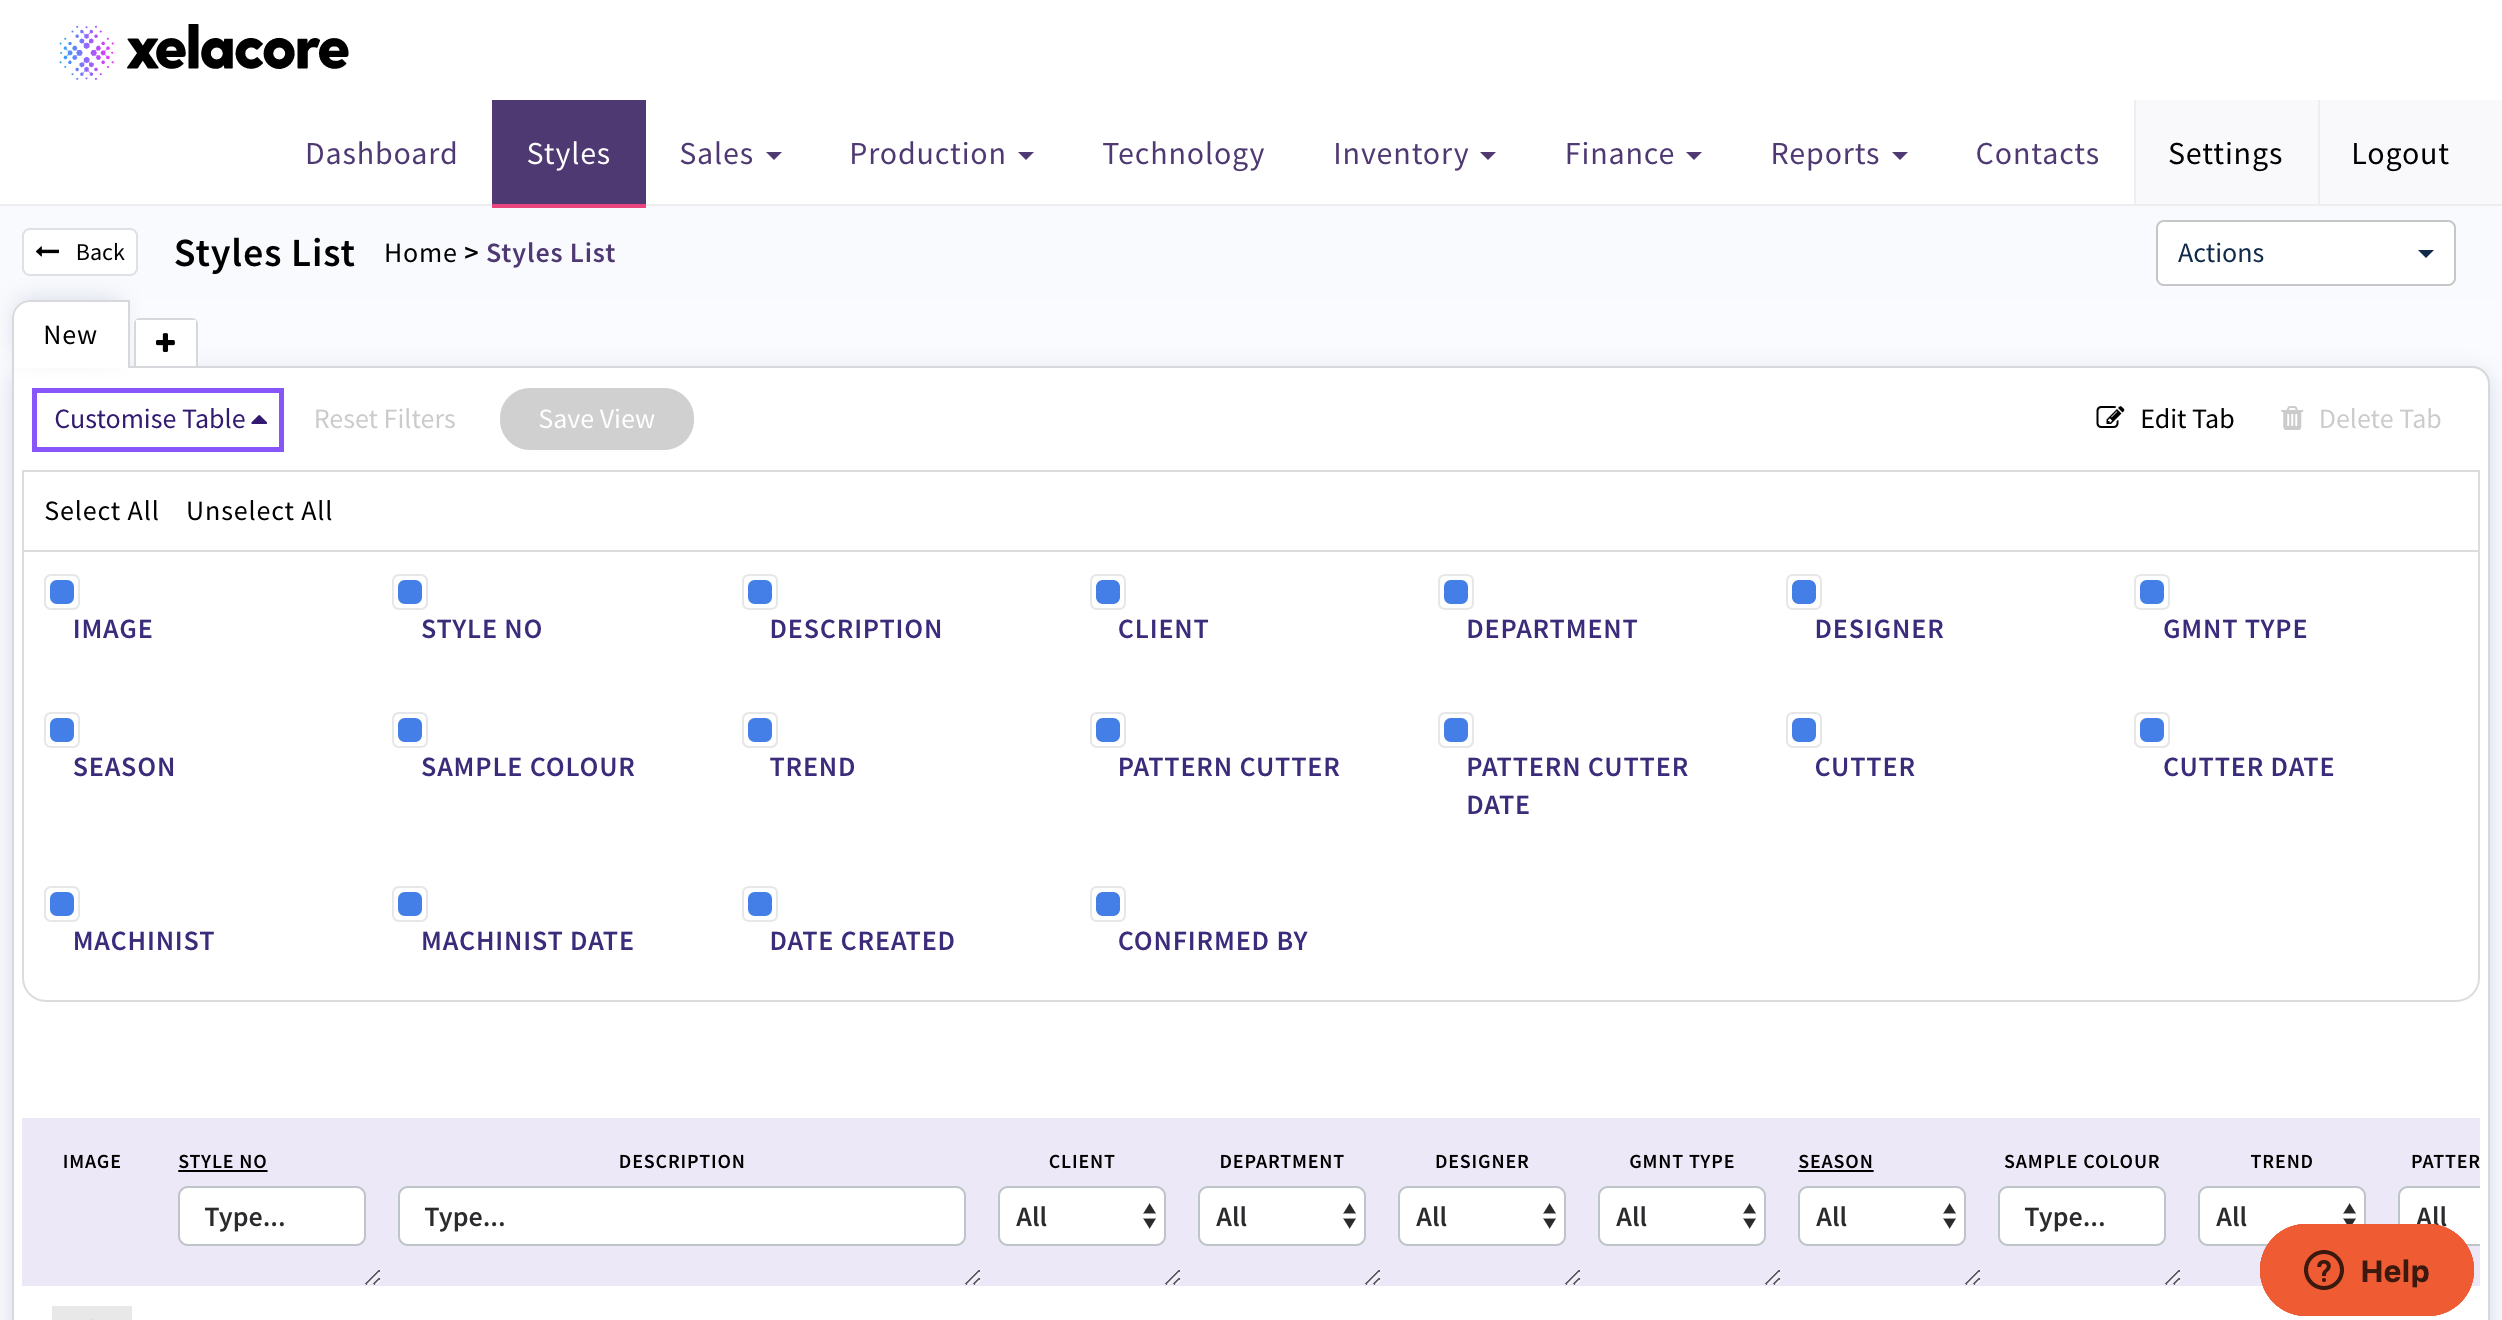Viewport: 2502px width, 1320px height.
Task: Uncheck the IMAGE column checkbox
Action: 62,592
